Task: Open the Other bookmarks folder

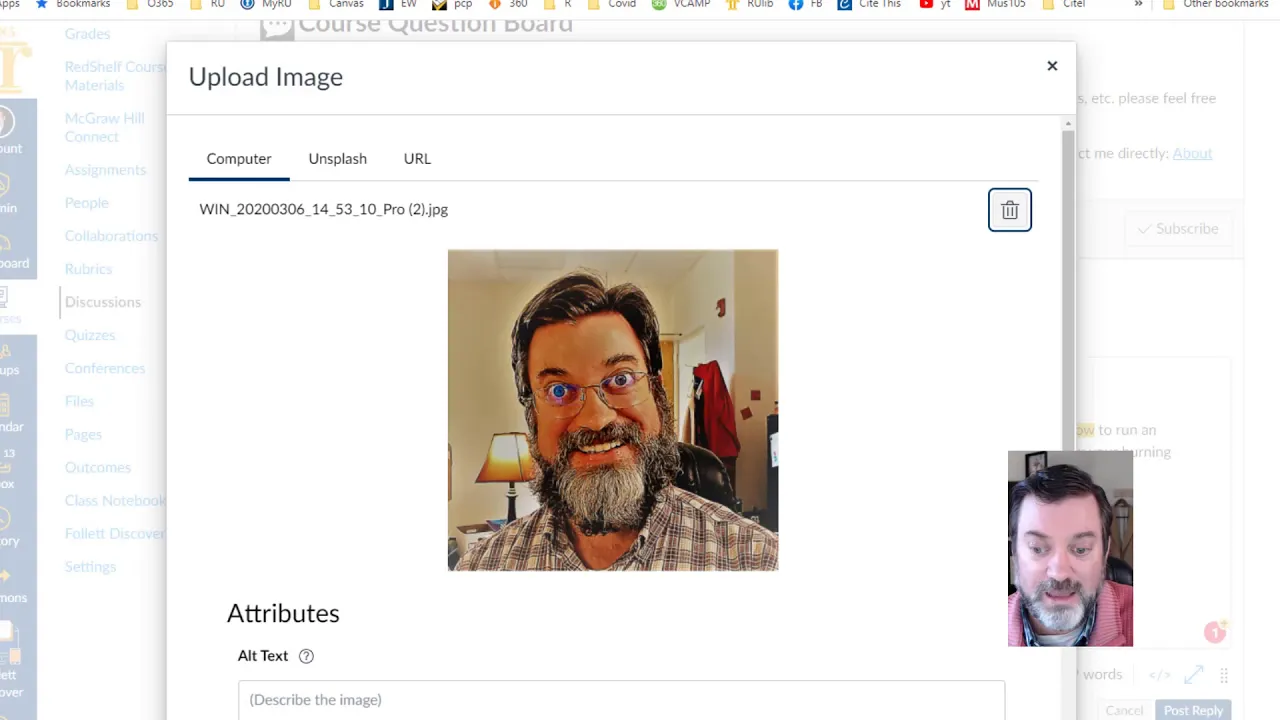Action: point(1216,4)
